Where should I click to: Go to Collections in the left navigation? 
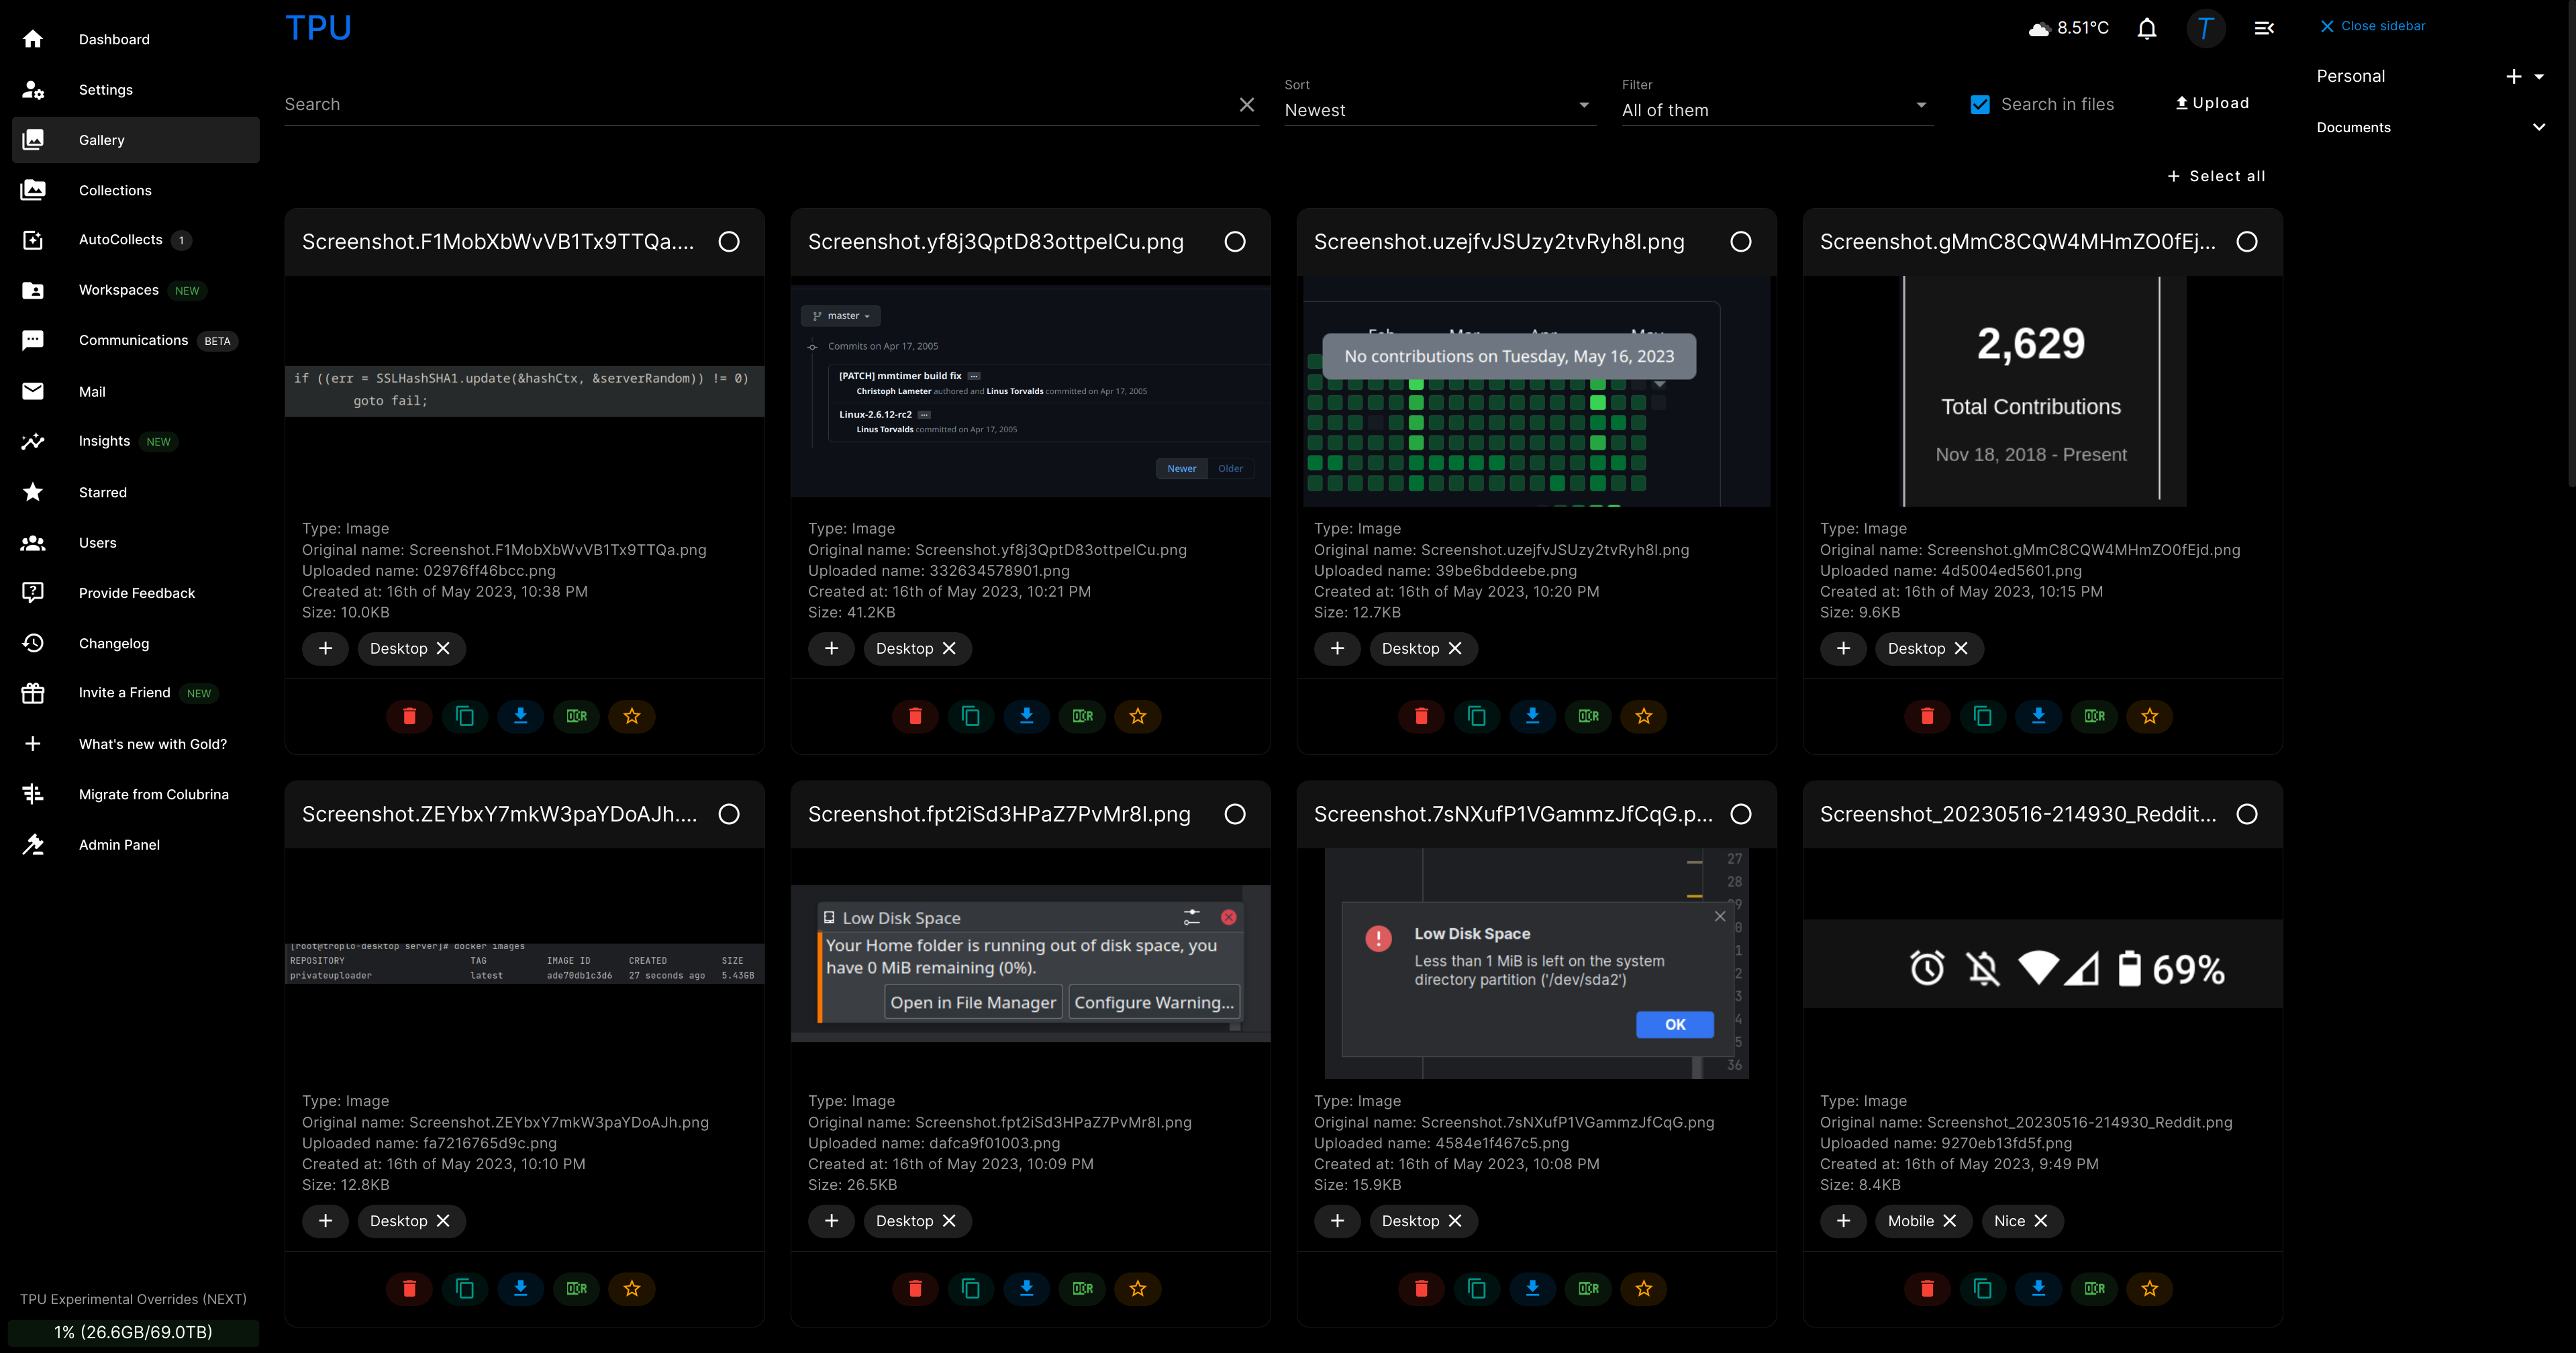pyautogui.click(x=115, y=190)
